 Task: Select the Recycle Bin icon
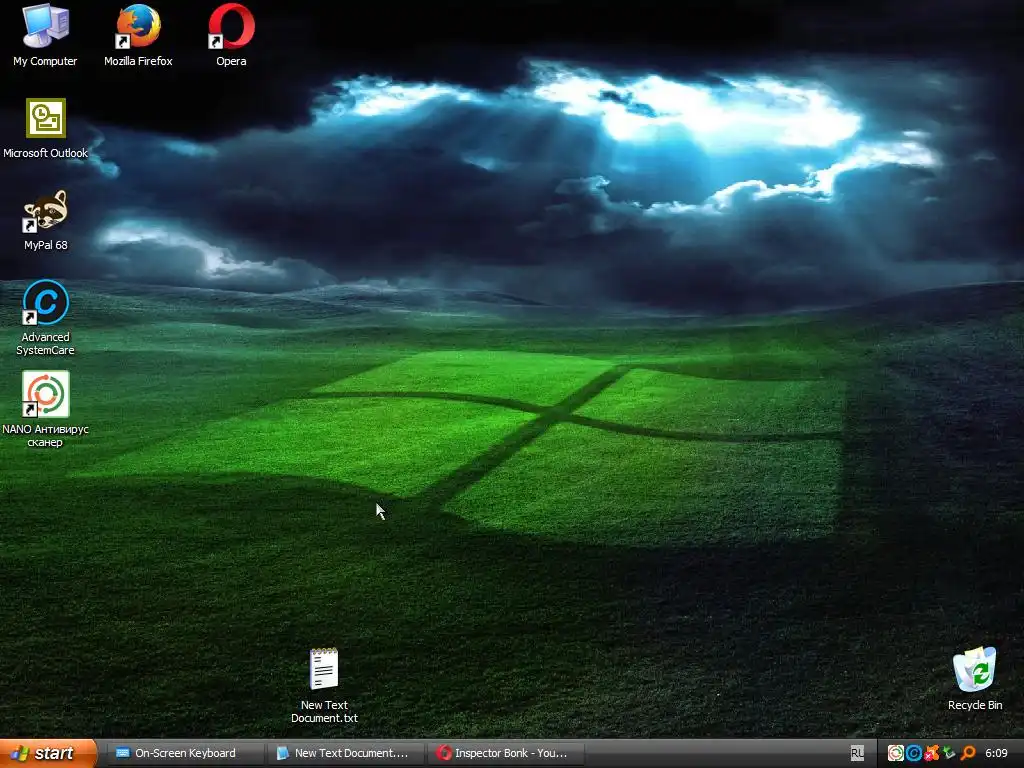click(974, 679)
